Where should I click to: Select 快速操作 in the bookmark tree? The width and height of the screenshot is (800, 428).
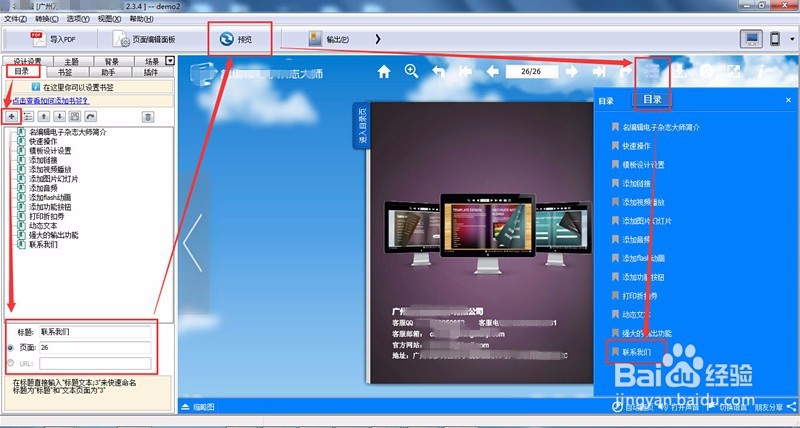43,141
